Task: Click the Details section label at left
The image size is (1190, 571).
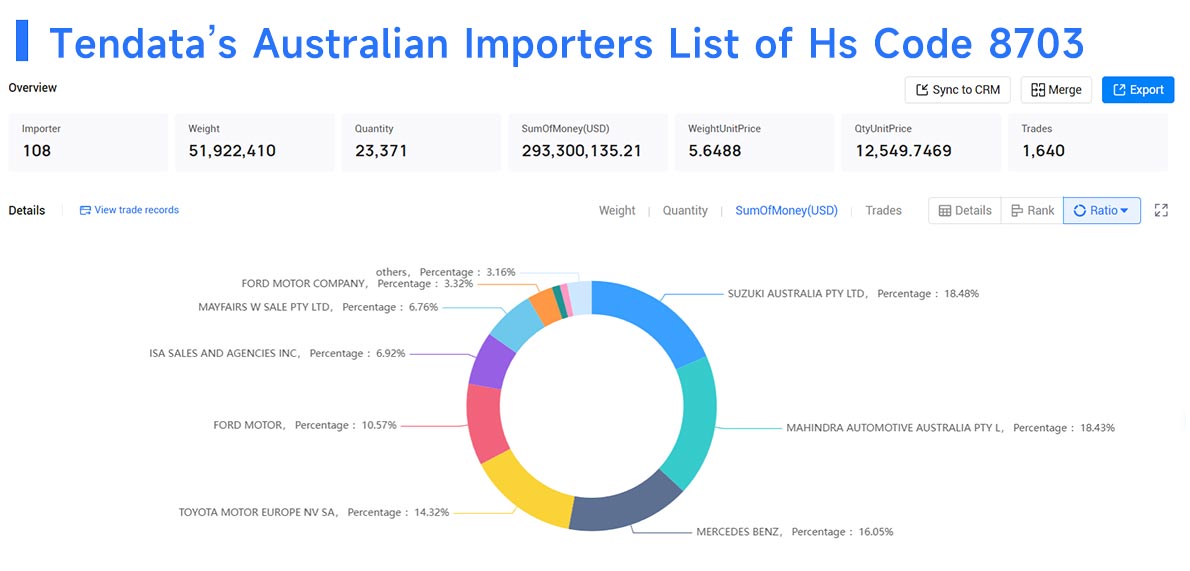Action: click(x=27, y=210)
